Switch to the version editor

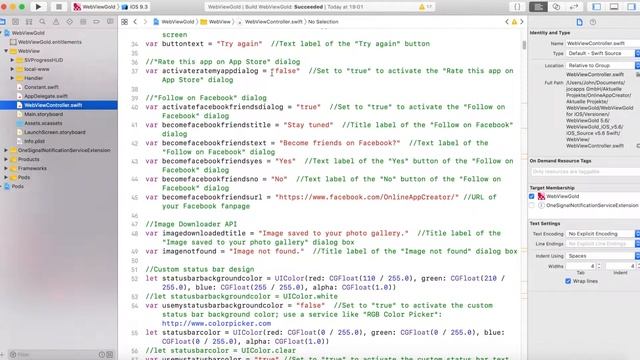click(x=574, y=7)
